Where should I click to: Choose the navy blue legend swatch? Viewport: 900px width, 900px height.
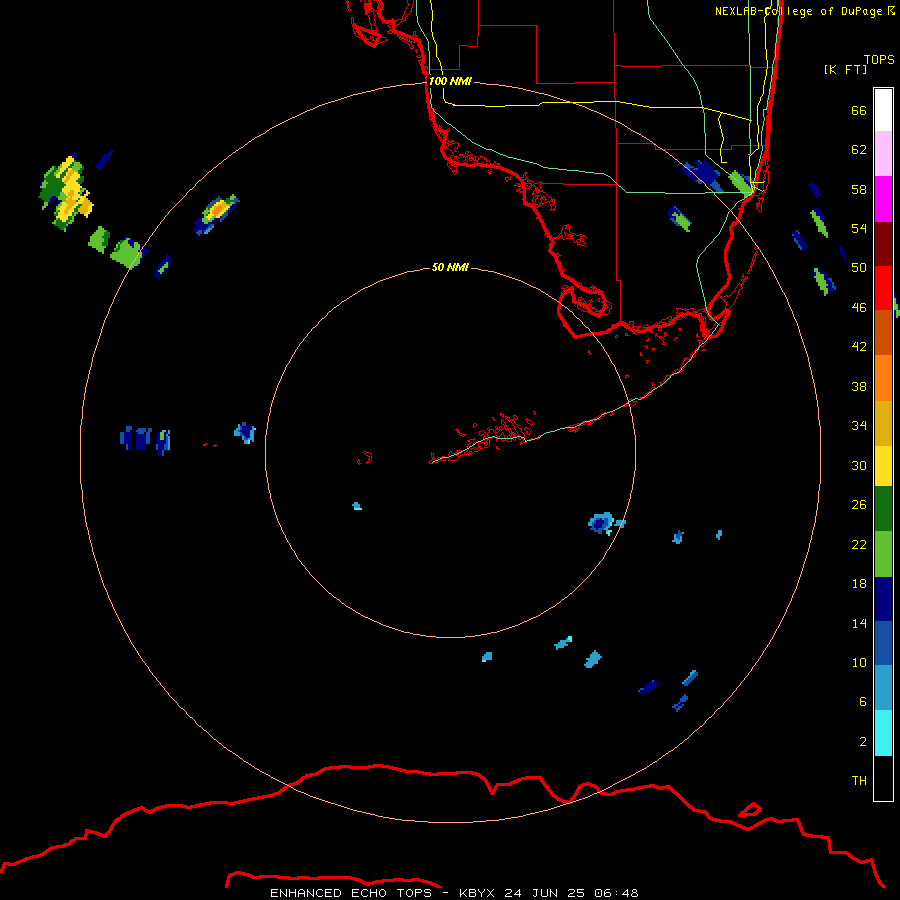point(883,599)
